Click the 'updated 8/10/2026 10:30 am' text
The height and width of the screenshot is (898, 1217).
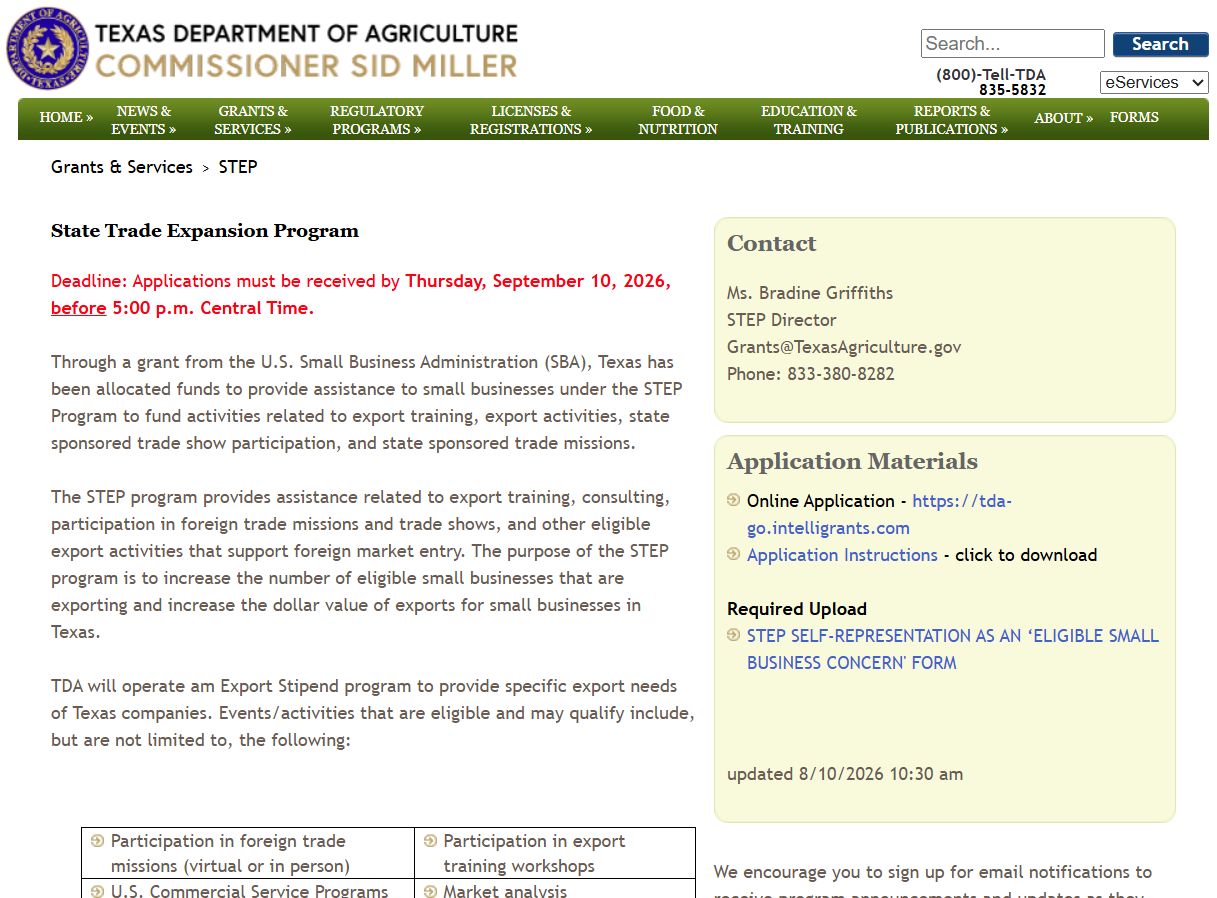pos(845,774)
